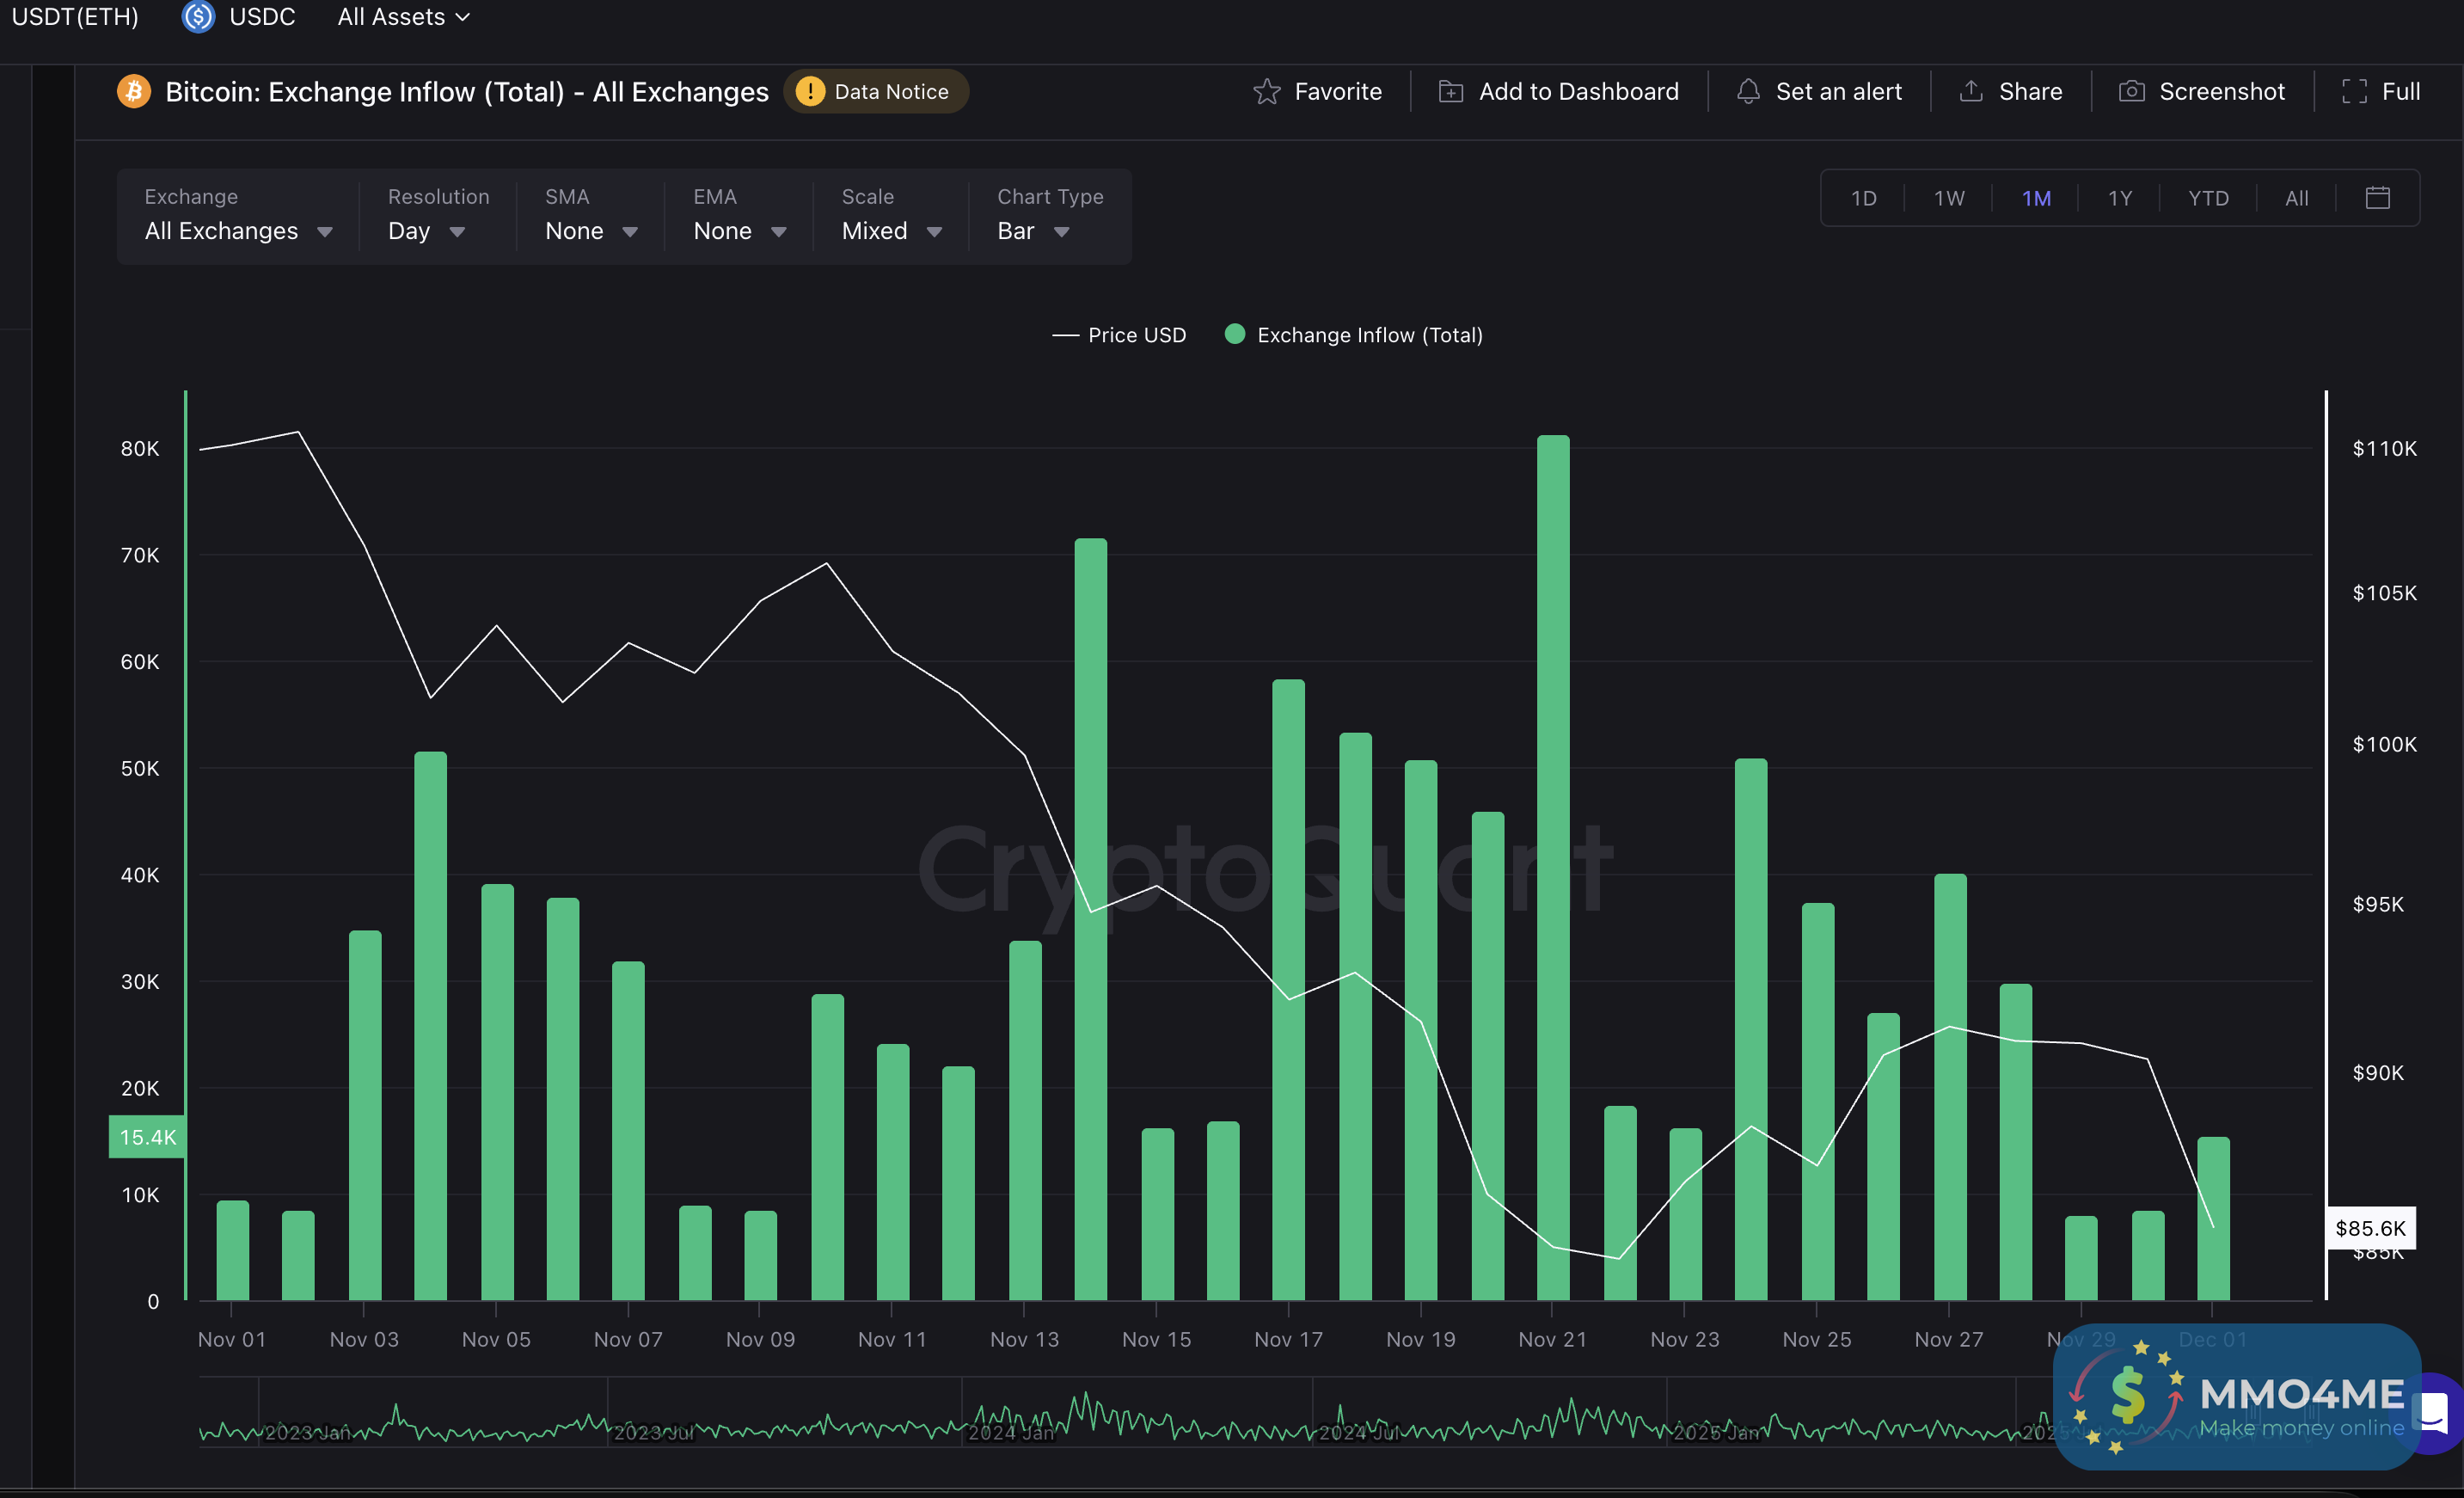Click the Screenshot camera icon
Image resolution: width=2464 pixels, height=1498 pixels.
pyautogui.click(x=2131, y=92)
